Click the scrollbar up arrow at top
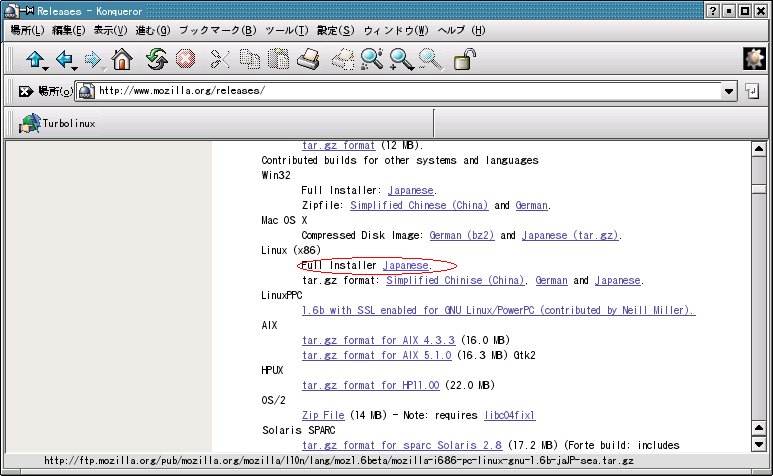 point(759,149)
